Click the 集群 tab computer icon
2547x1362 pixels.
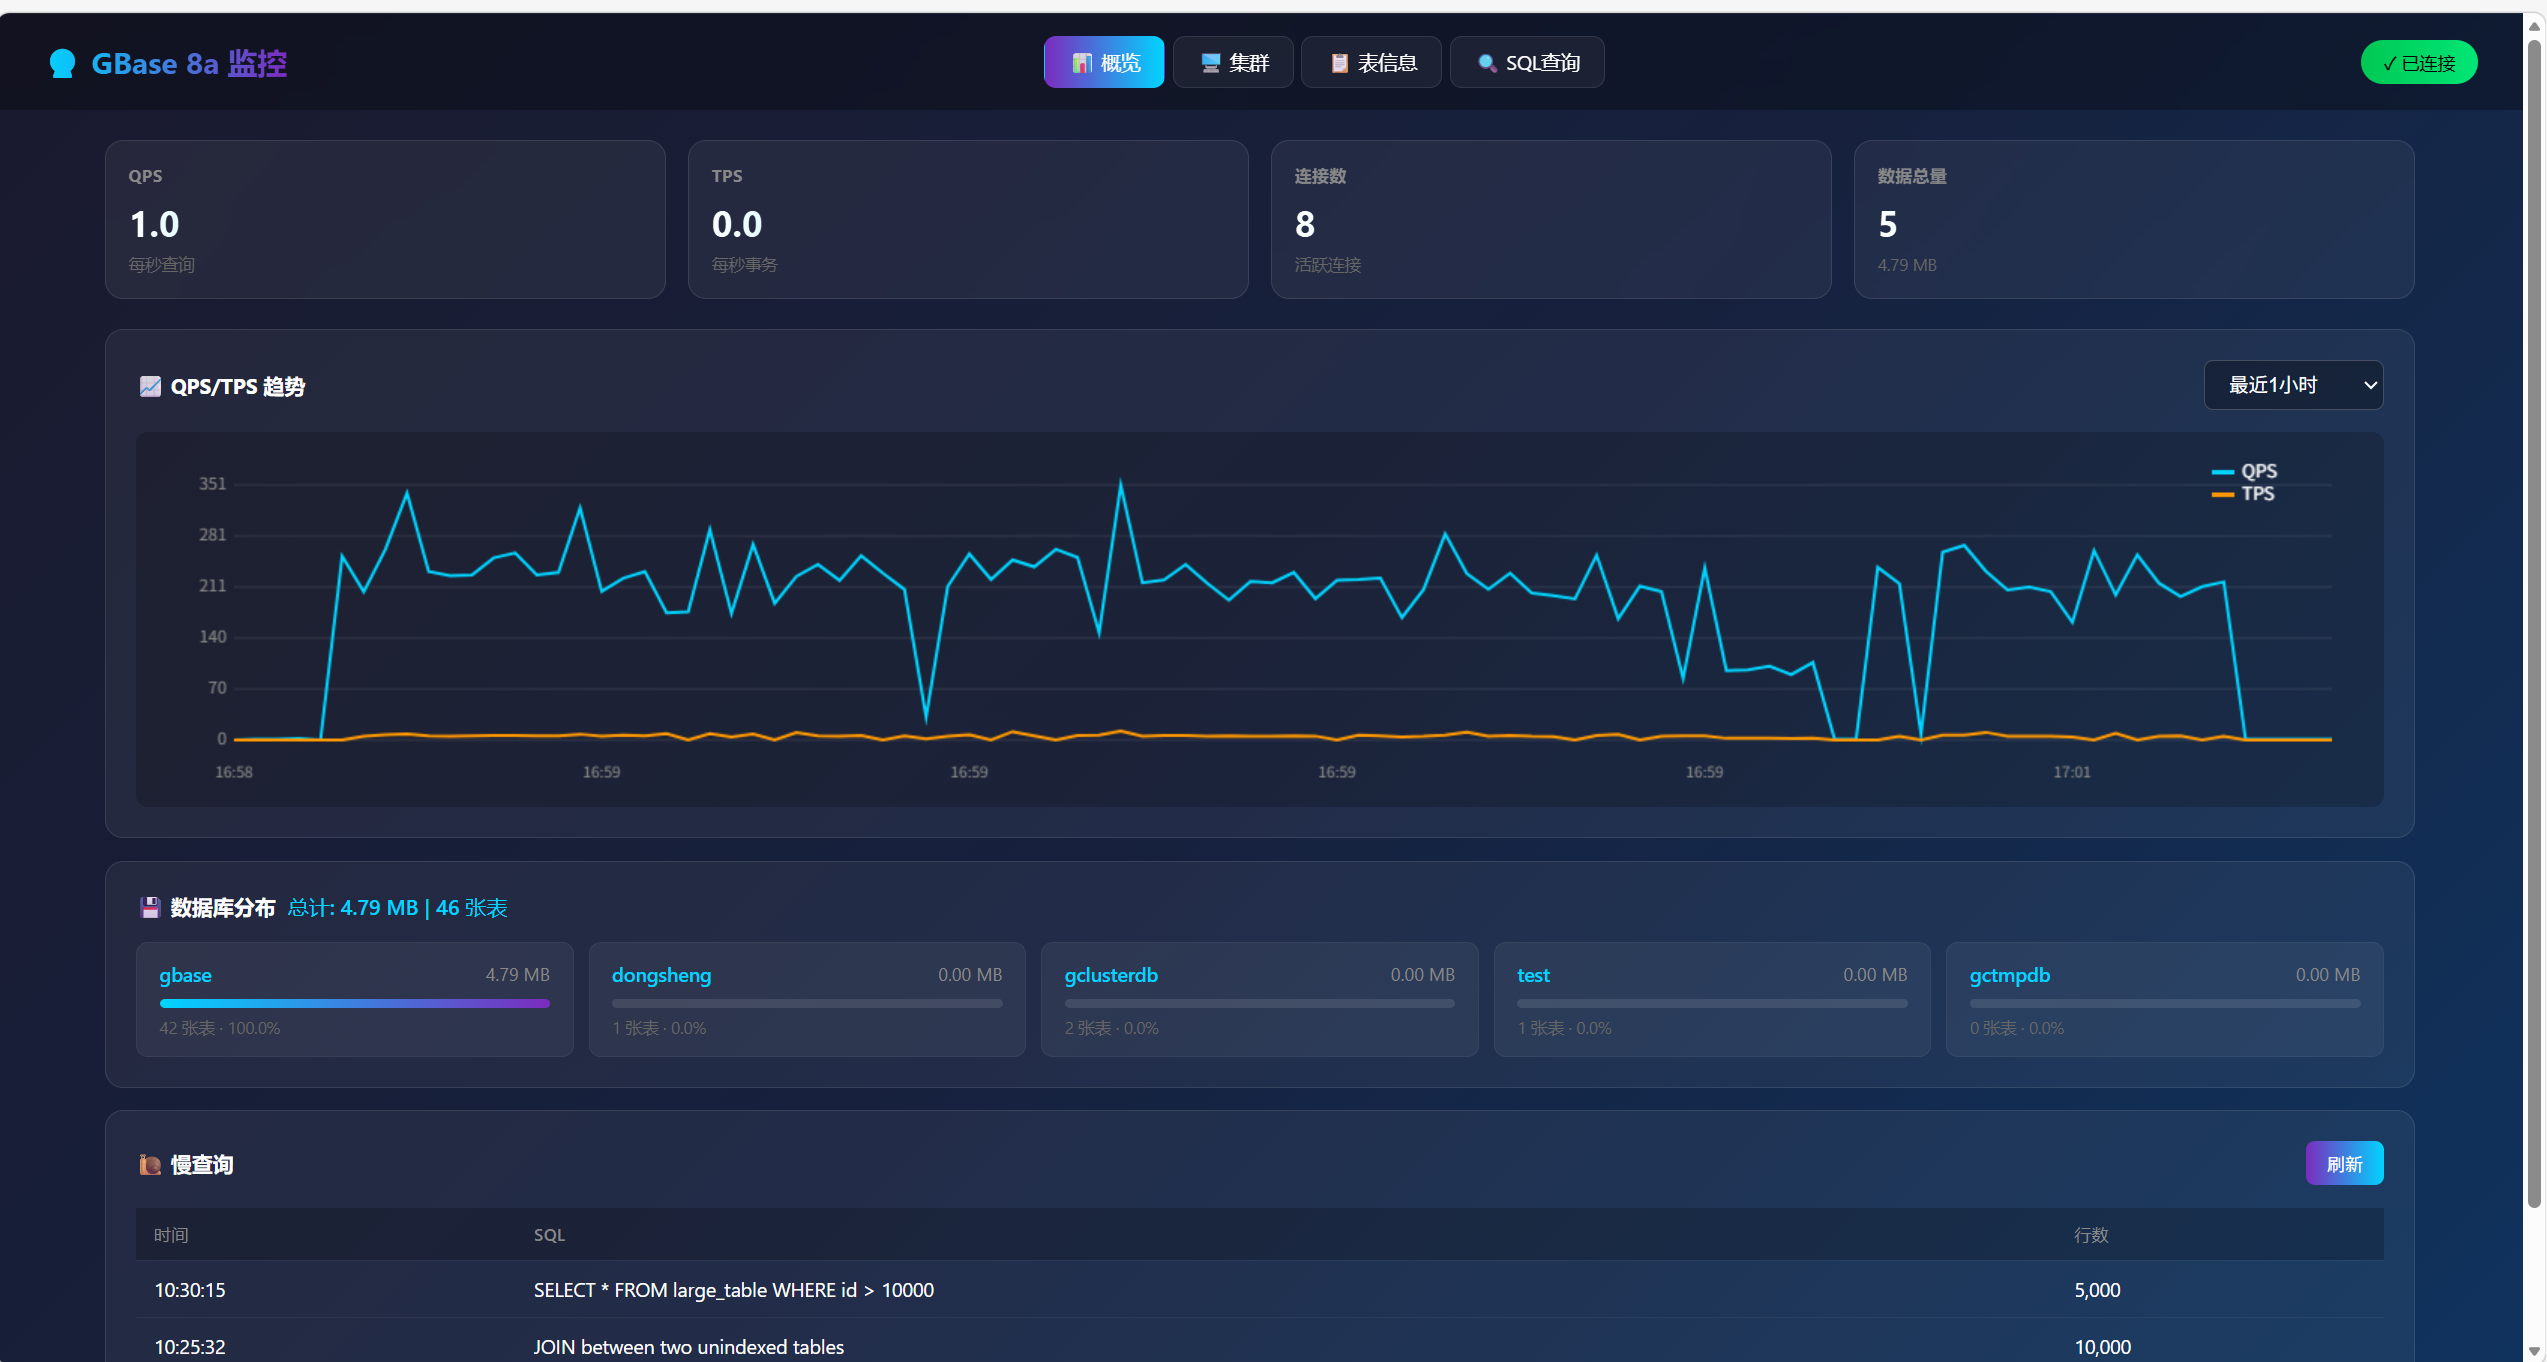click(1210, 63)
